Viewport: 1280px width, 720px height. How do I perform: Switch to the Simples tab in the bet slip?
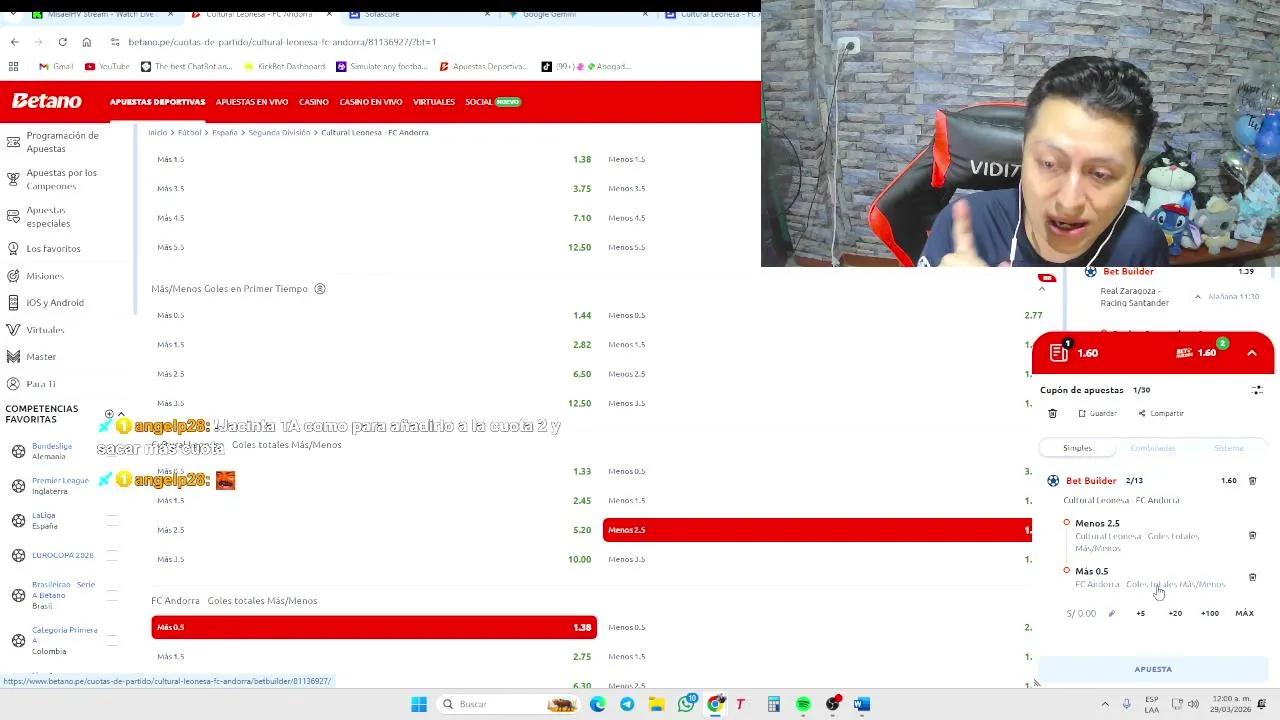1077,448
